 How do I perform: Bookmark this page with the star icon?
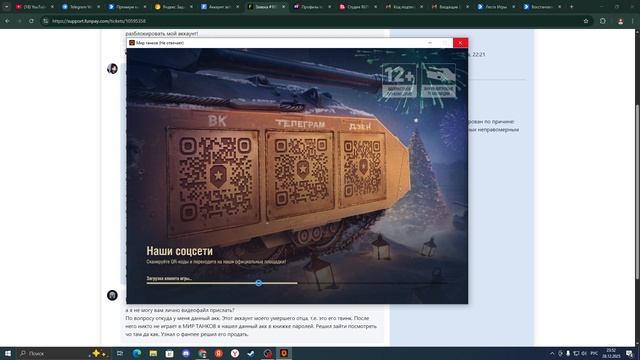click(586, 21)
